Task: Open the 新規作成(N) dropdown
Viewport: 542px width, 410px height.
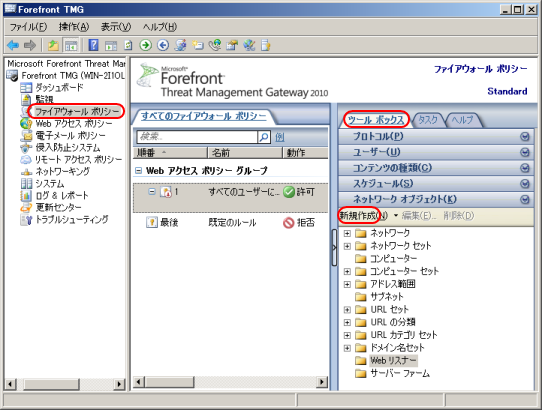Action: [x=368, y=216]
